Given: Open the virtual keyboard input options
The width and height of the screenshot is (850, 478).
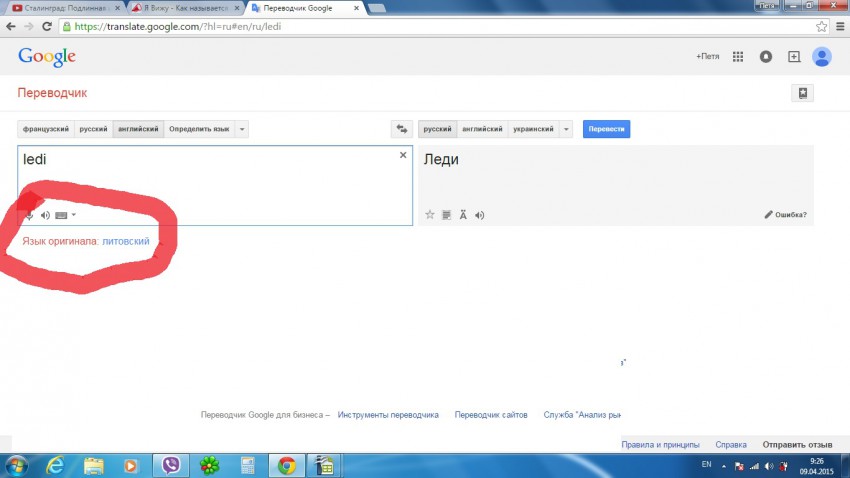Looking at the screenshot, I should click(65, 215).
